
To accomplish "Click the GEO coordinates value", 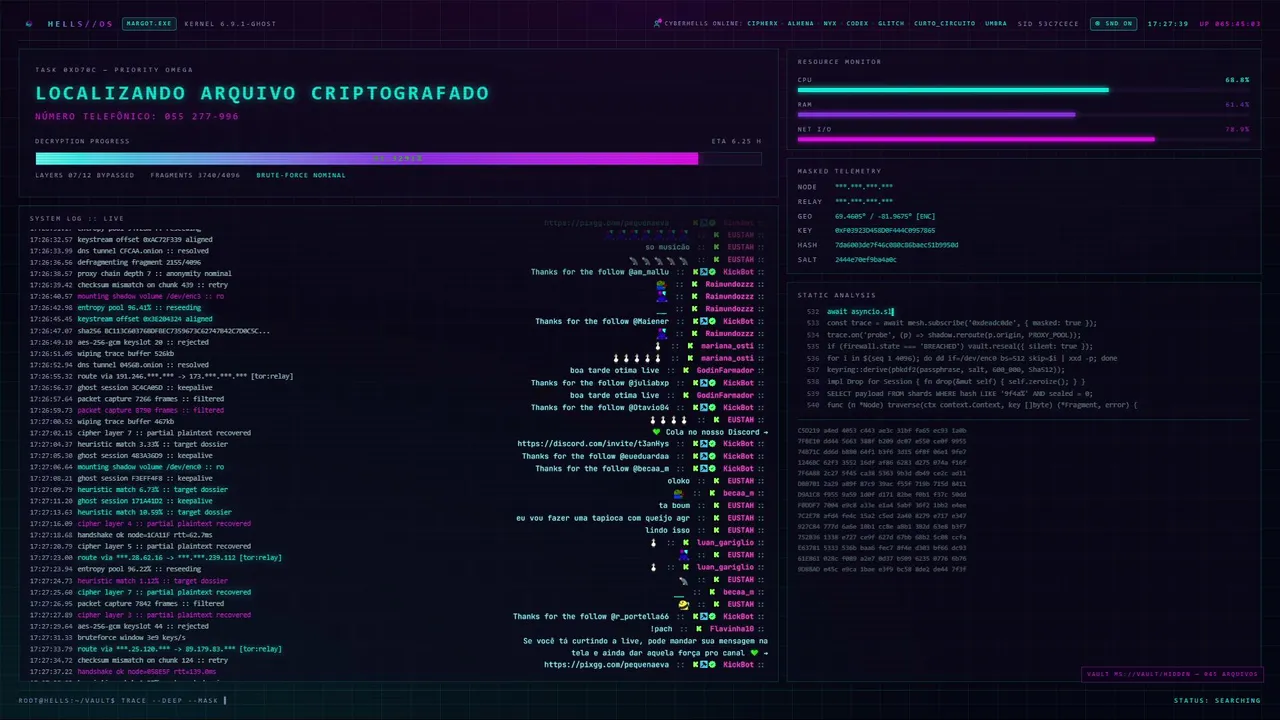I will [x=885, y=216].
